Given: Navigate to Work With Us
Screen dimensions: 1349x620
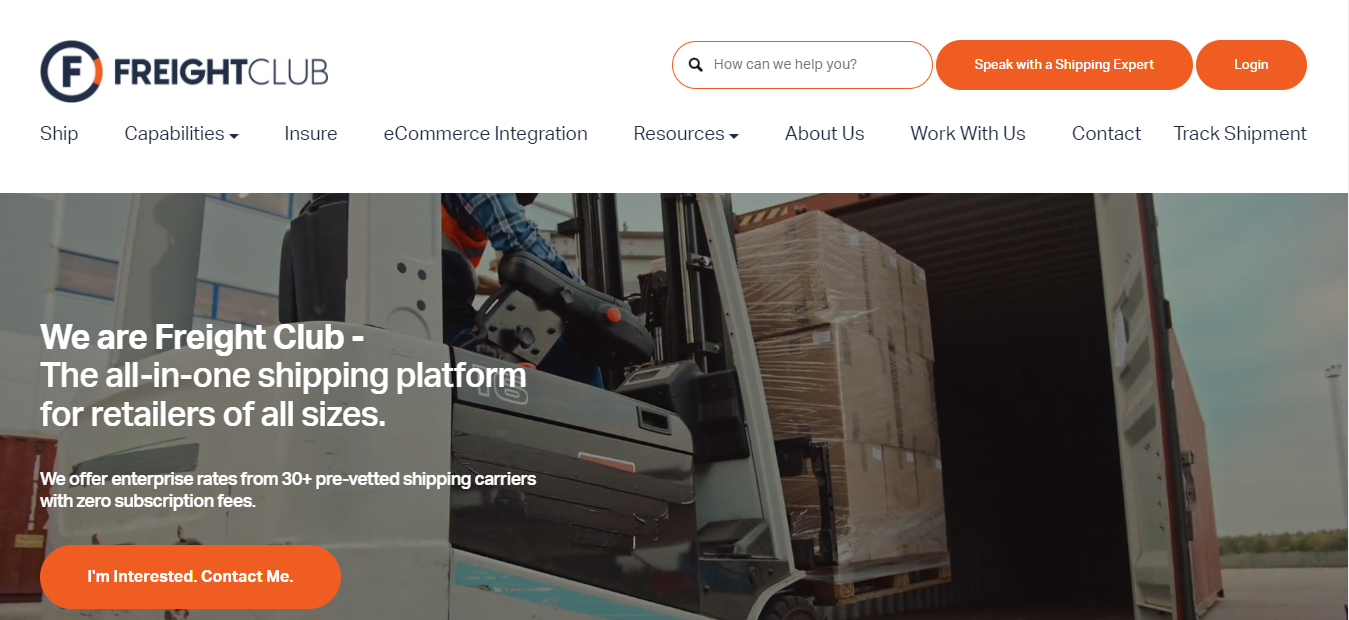Looking at the screenshot, I should click(x=968, y=134).
